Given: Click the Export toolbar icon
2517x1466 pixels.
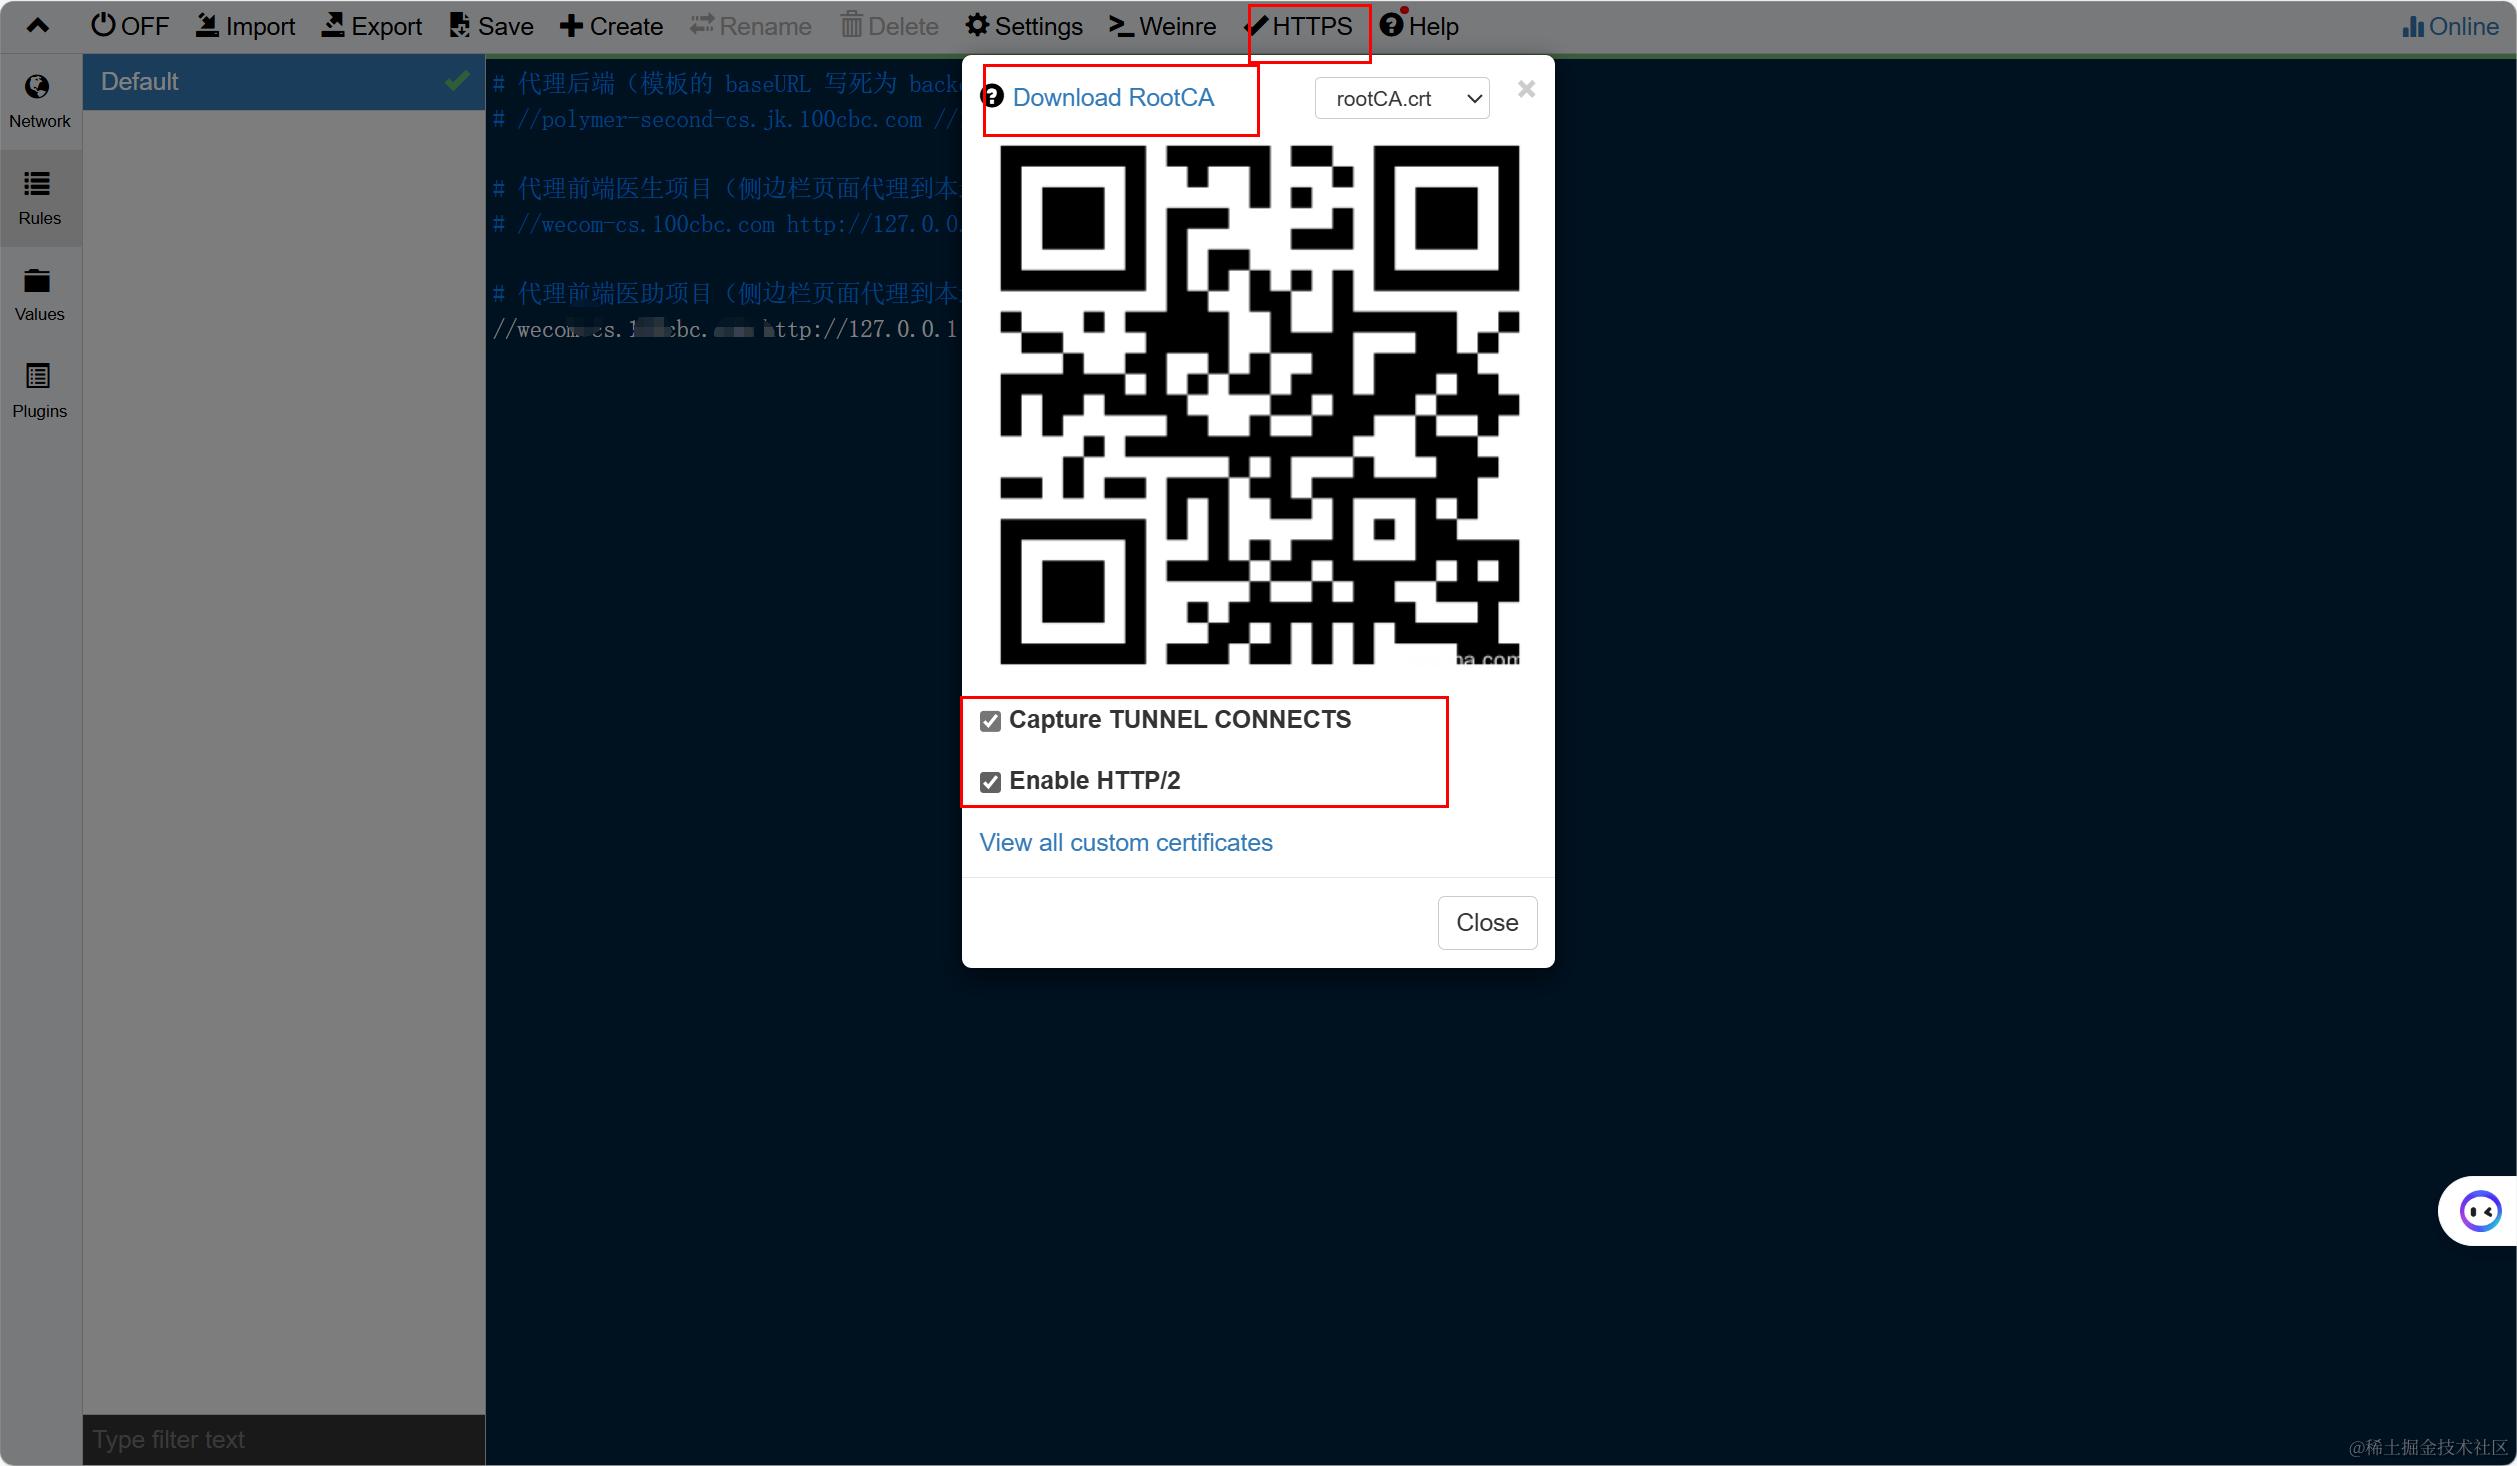Looking at the screenshot, I should [x=333, y=25].
